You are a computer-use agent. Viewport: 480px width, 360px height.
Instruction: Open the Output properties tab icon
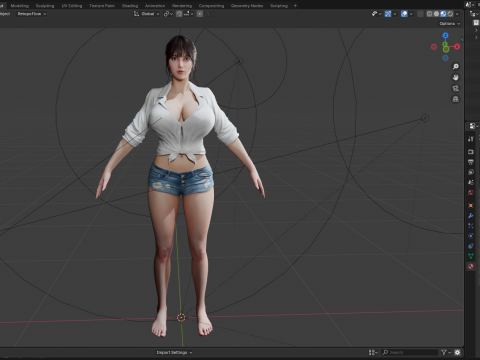[x=471, y=162]
